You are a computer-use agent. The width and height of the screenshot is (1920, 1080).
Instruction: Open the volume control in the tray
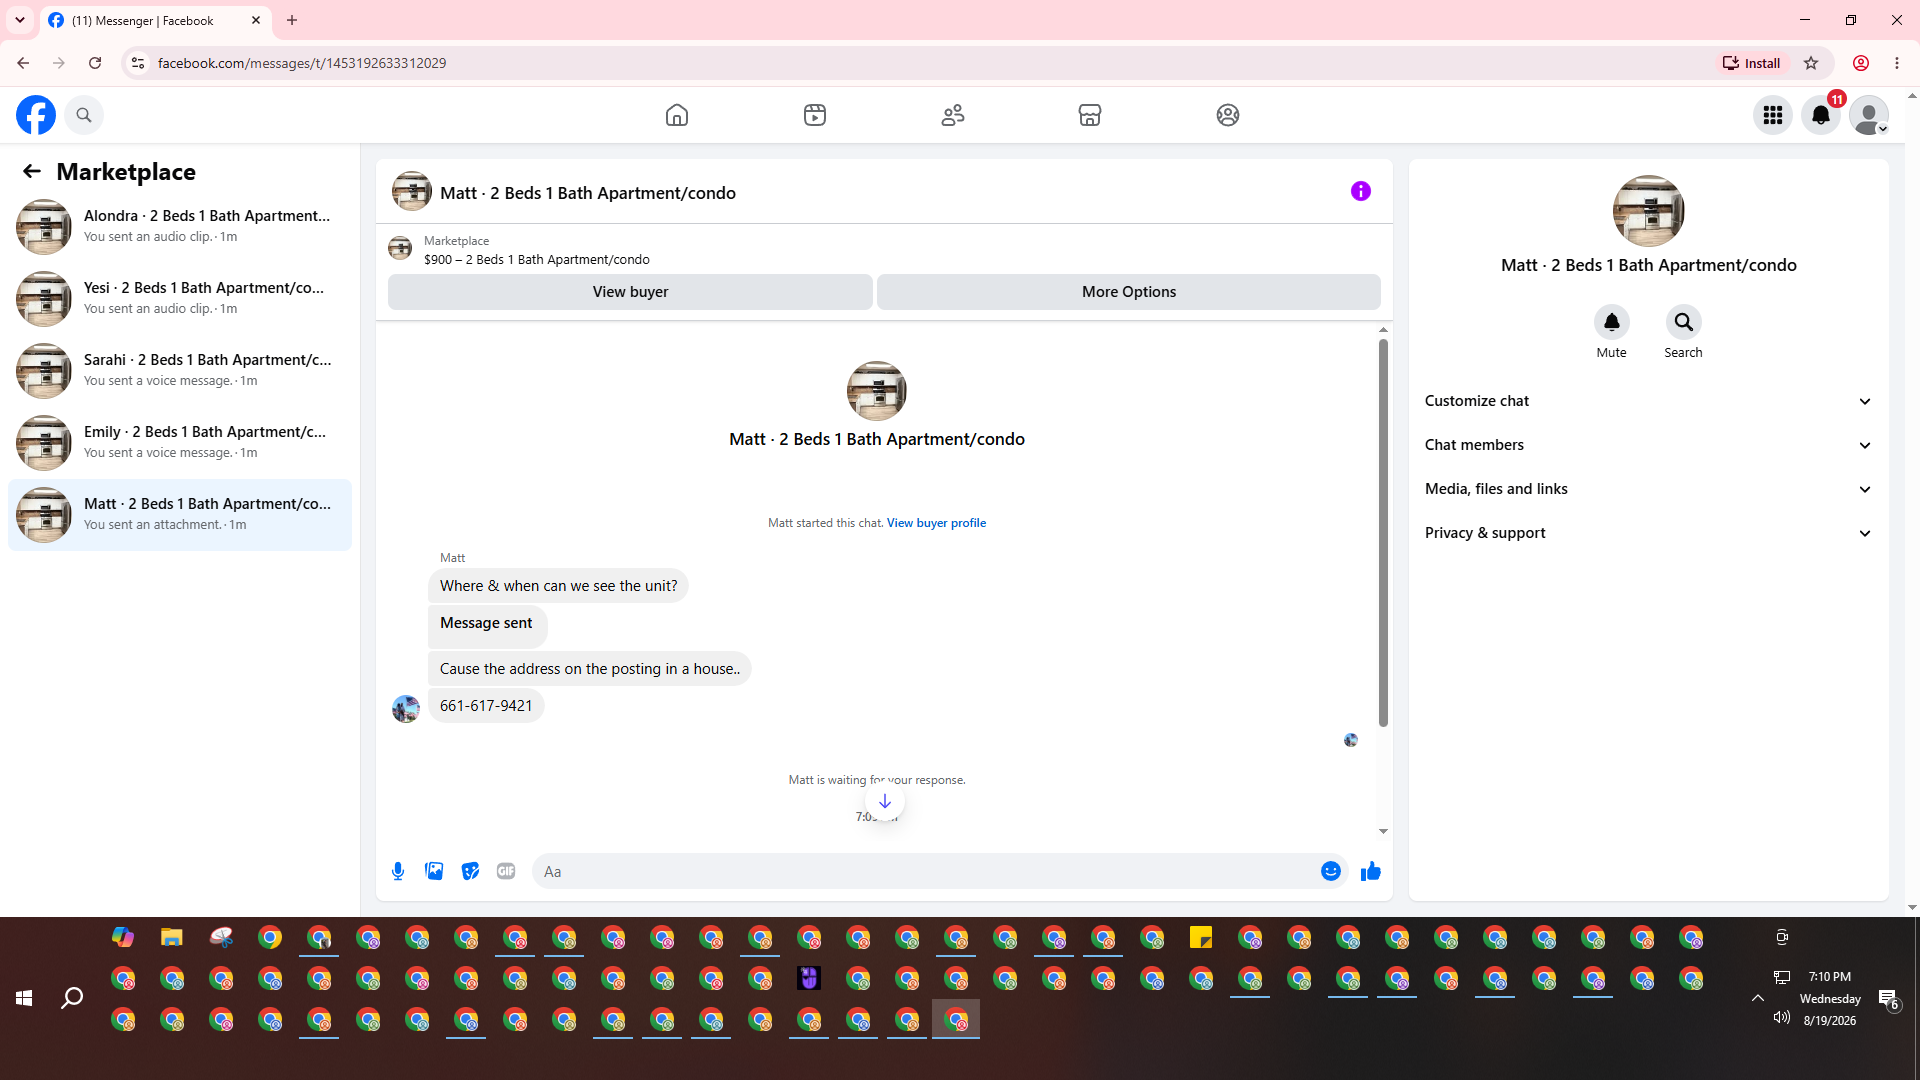1781,1018
